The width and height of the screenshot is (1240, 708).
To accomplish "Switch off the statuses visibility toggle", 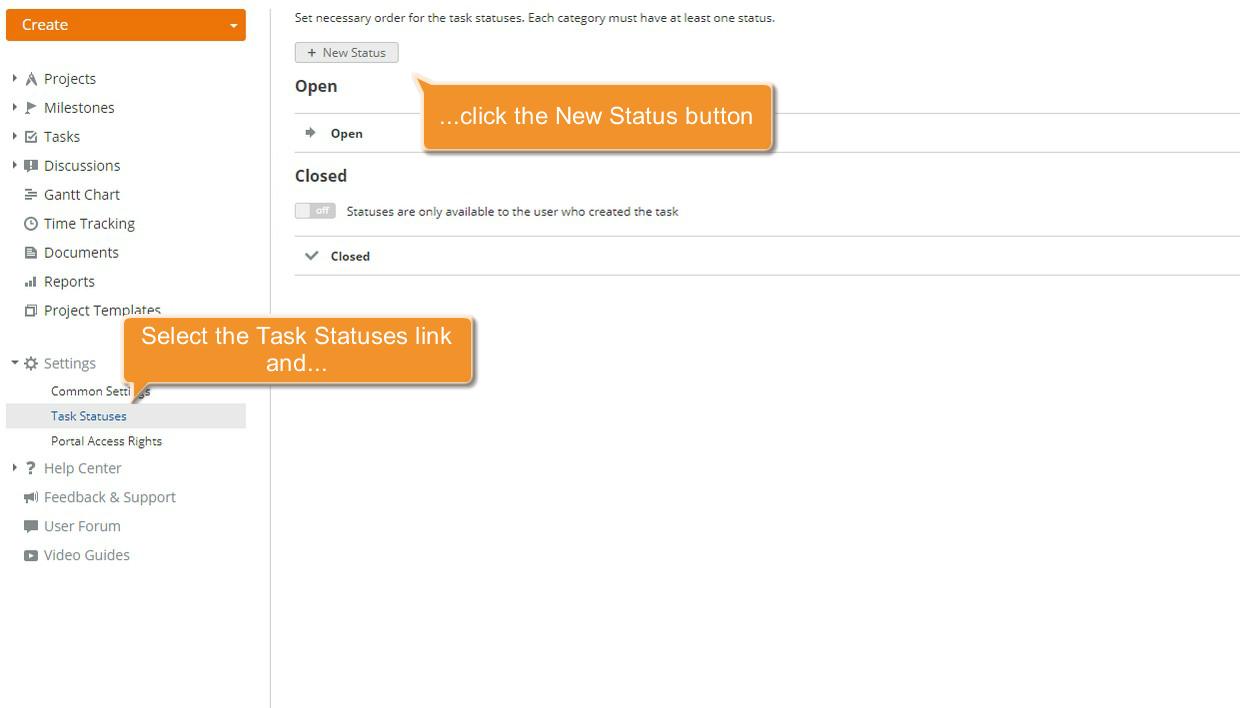I will tap(315, 211).
